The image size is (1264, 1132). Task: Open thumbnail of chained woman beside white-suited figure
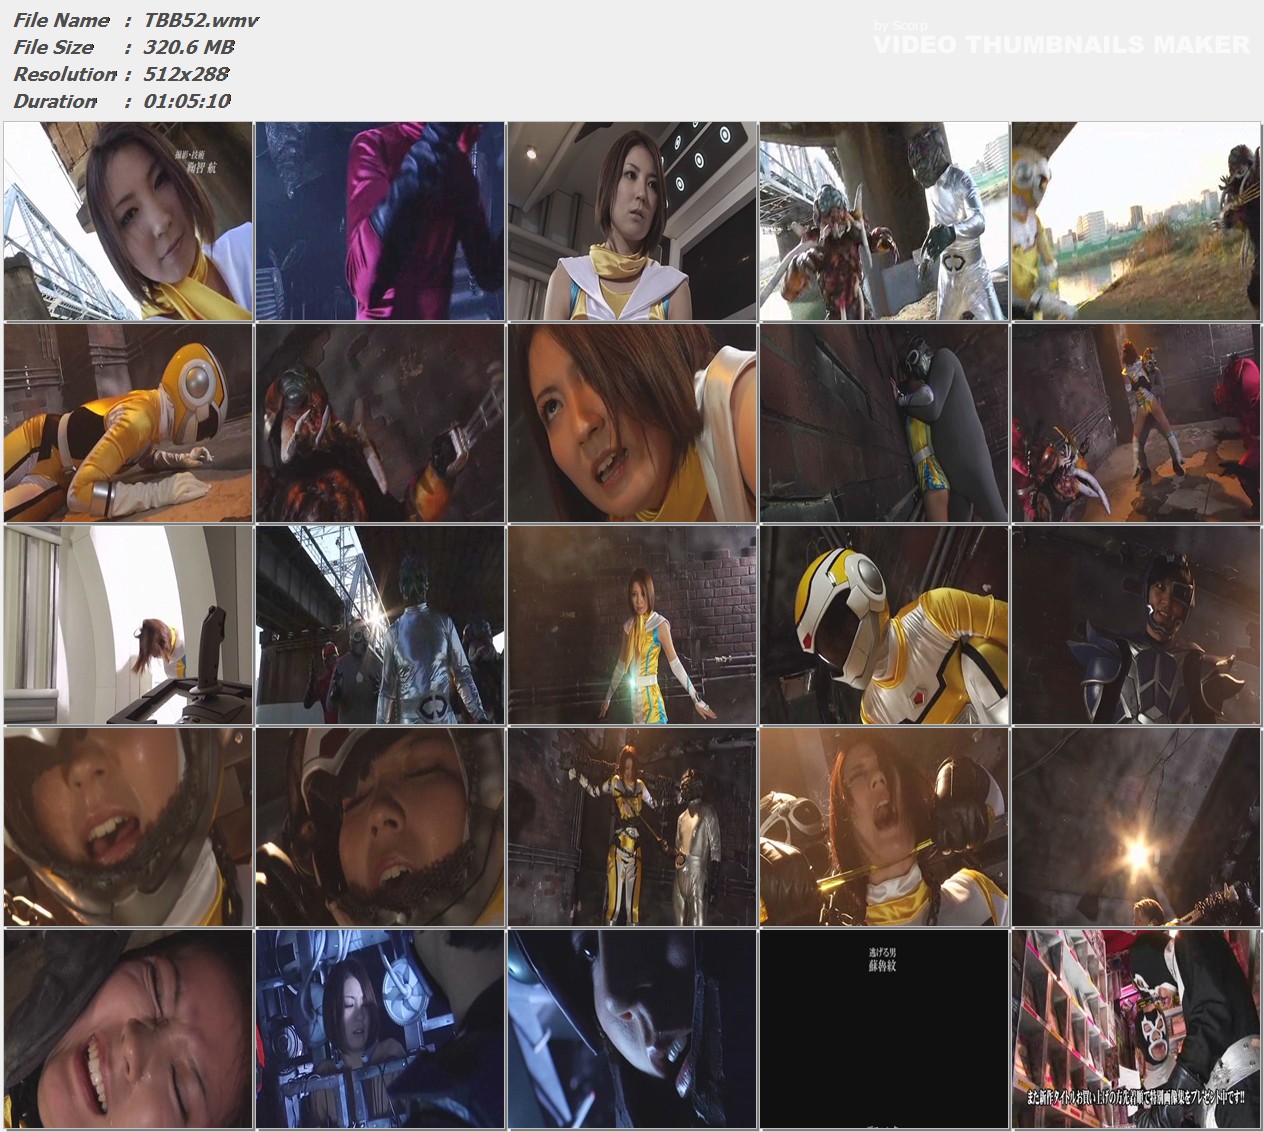[632, 827]
